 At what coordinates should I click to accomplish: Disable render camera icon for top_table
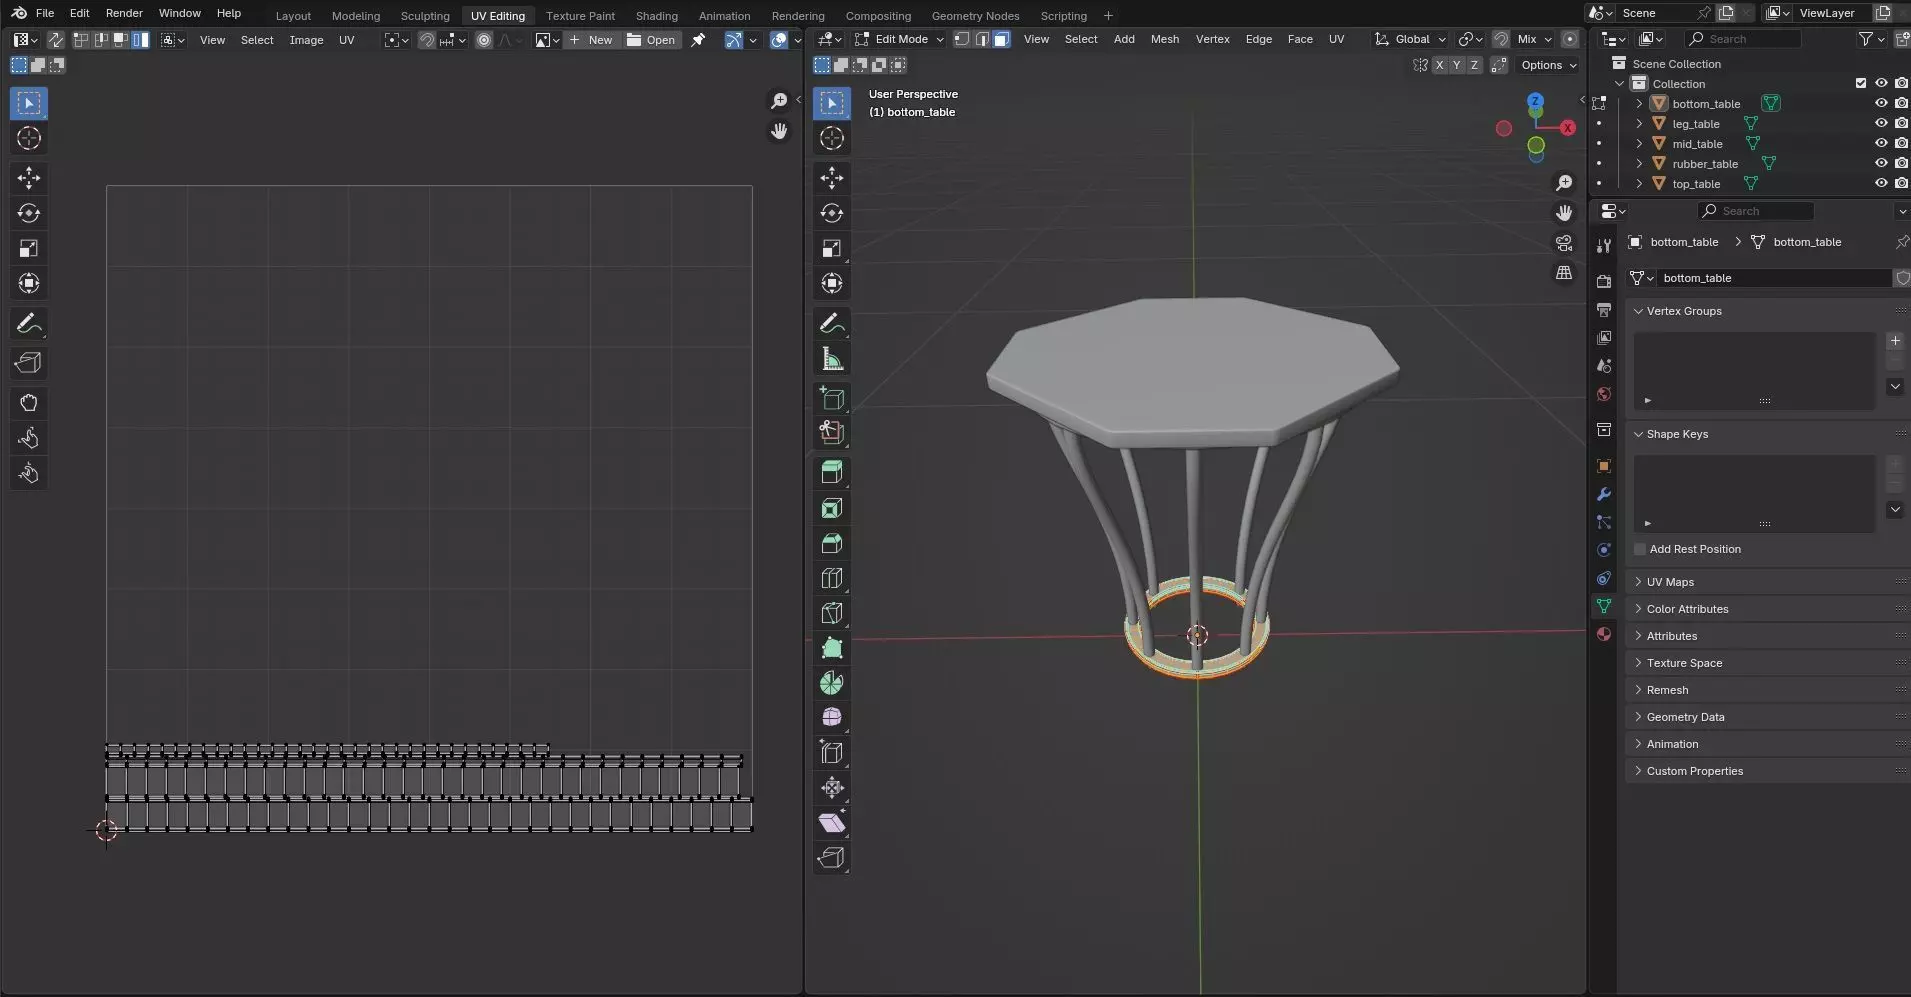click(x=1901, y=183)
